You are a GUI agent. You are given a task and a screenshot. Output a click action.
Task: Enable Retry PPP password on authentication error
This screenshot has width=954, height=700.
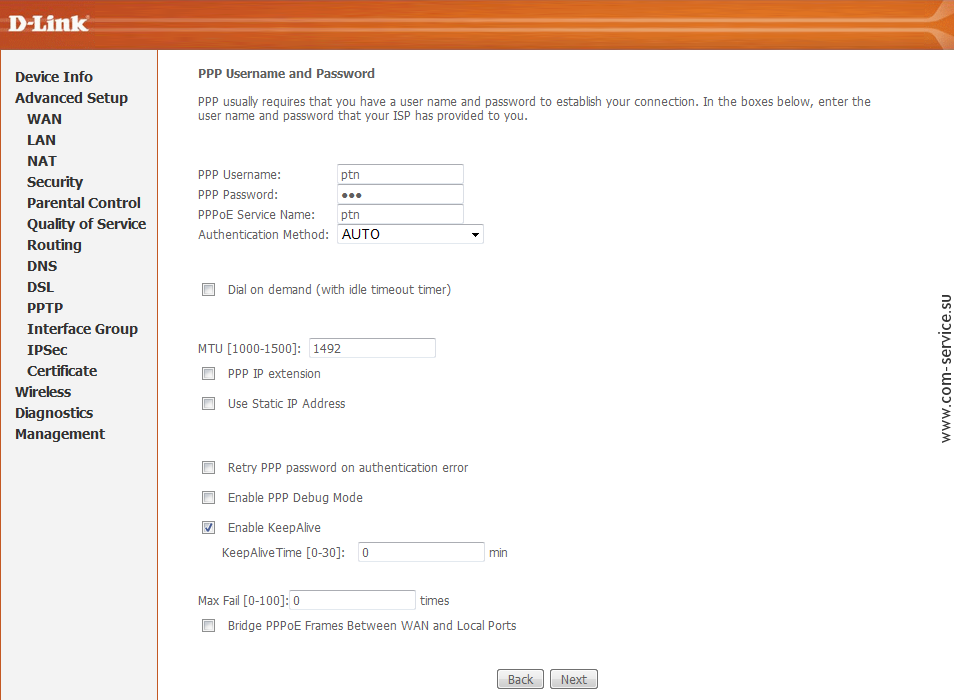tap(209, 468)
